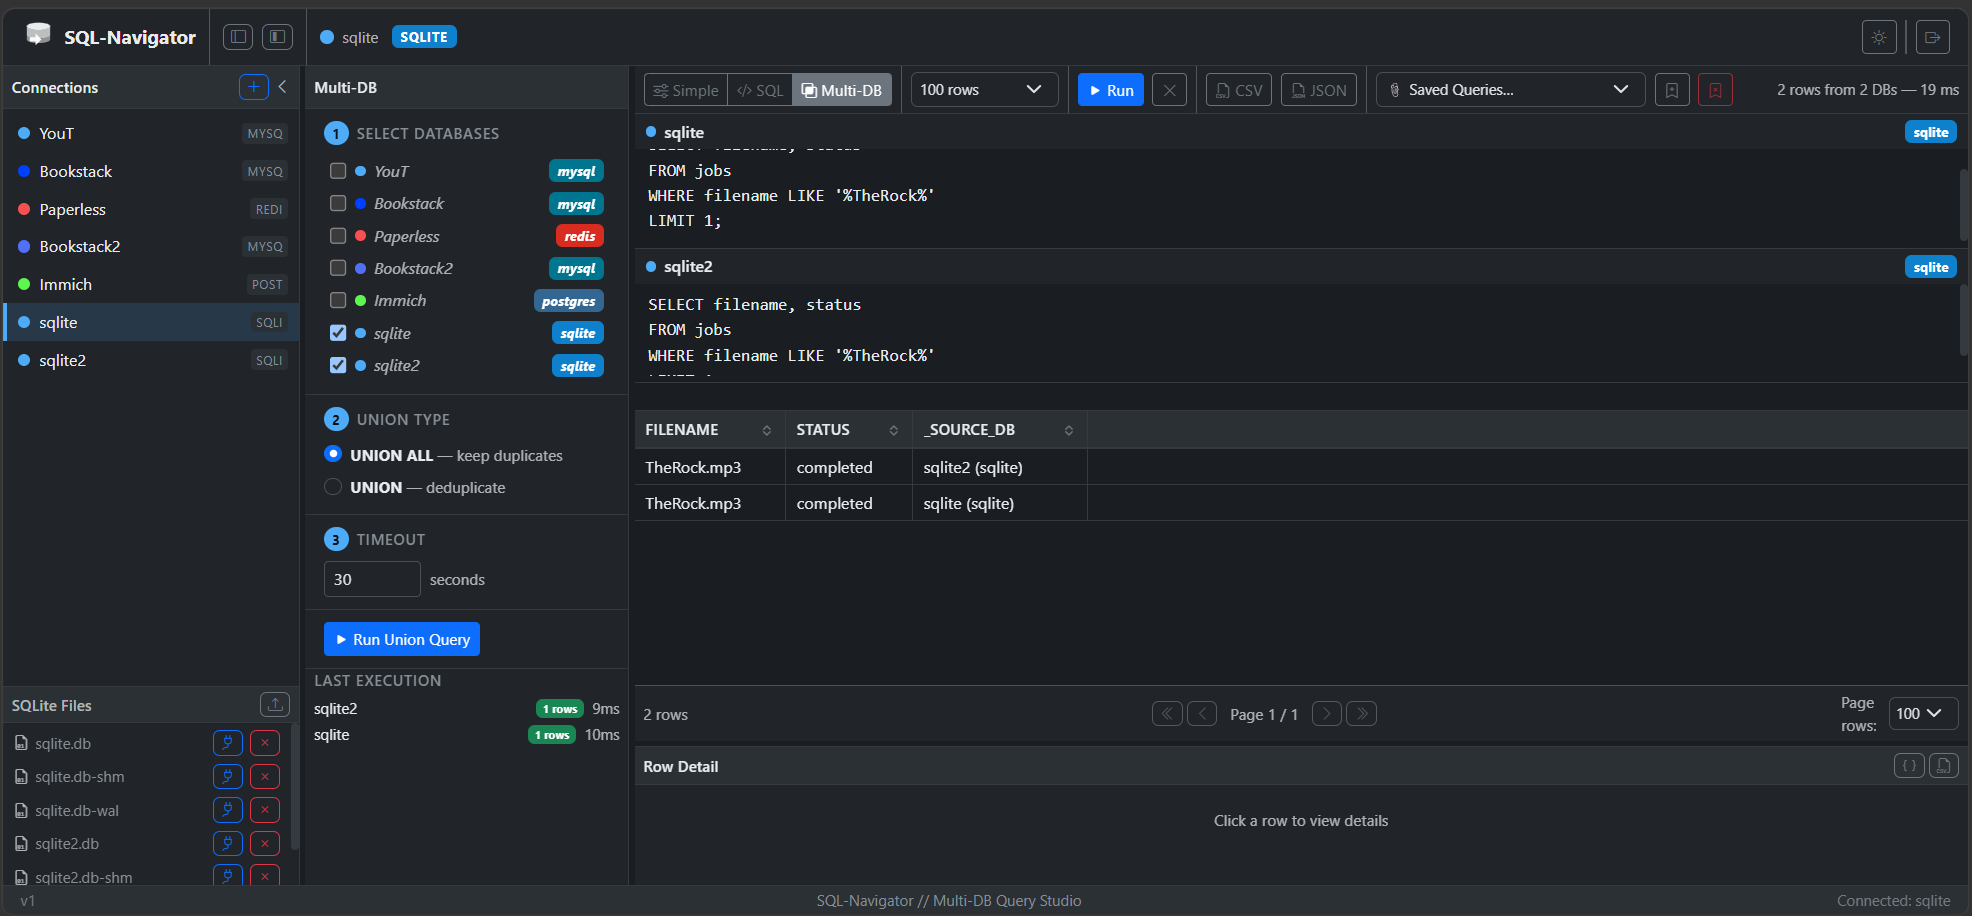
Task: Remove sqlite.db with red X
Action: click(x=265, y=743)
